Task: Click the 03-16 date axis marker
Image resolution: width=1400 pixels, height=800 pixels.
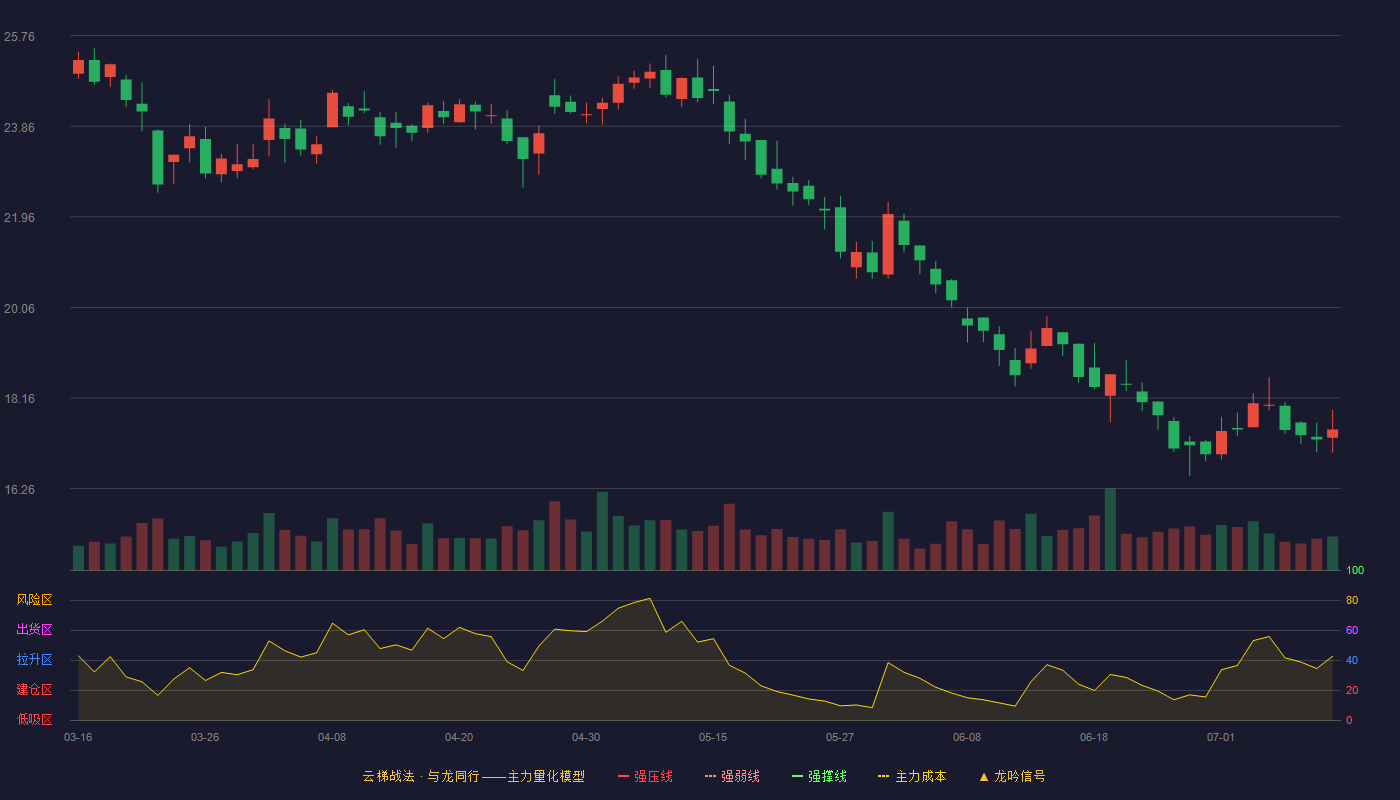Action: pos(78,737)
